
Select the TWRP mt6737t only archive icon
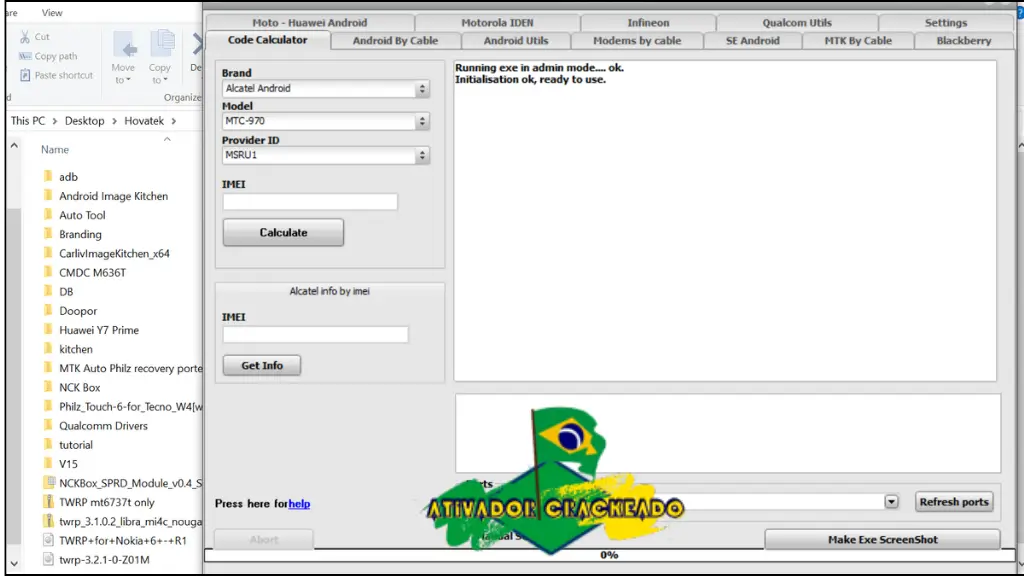coord(48,502)
